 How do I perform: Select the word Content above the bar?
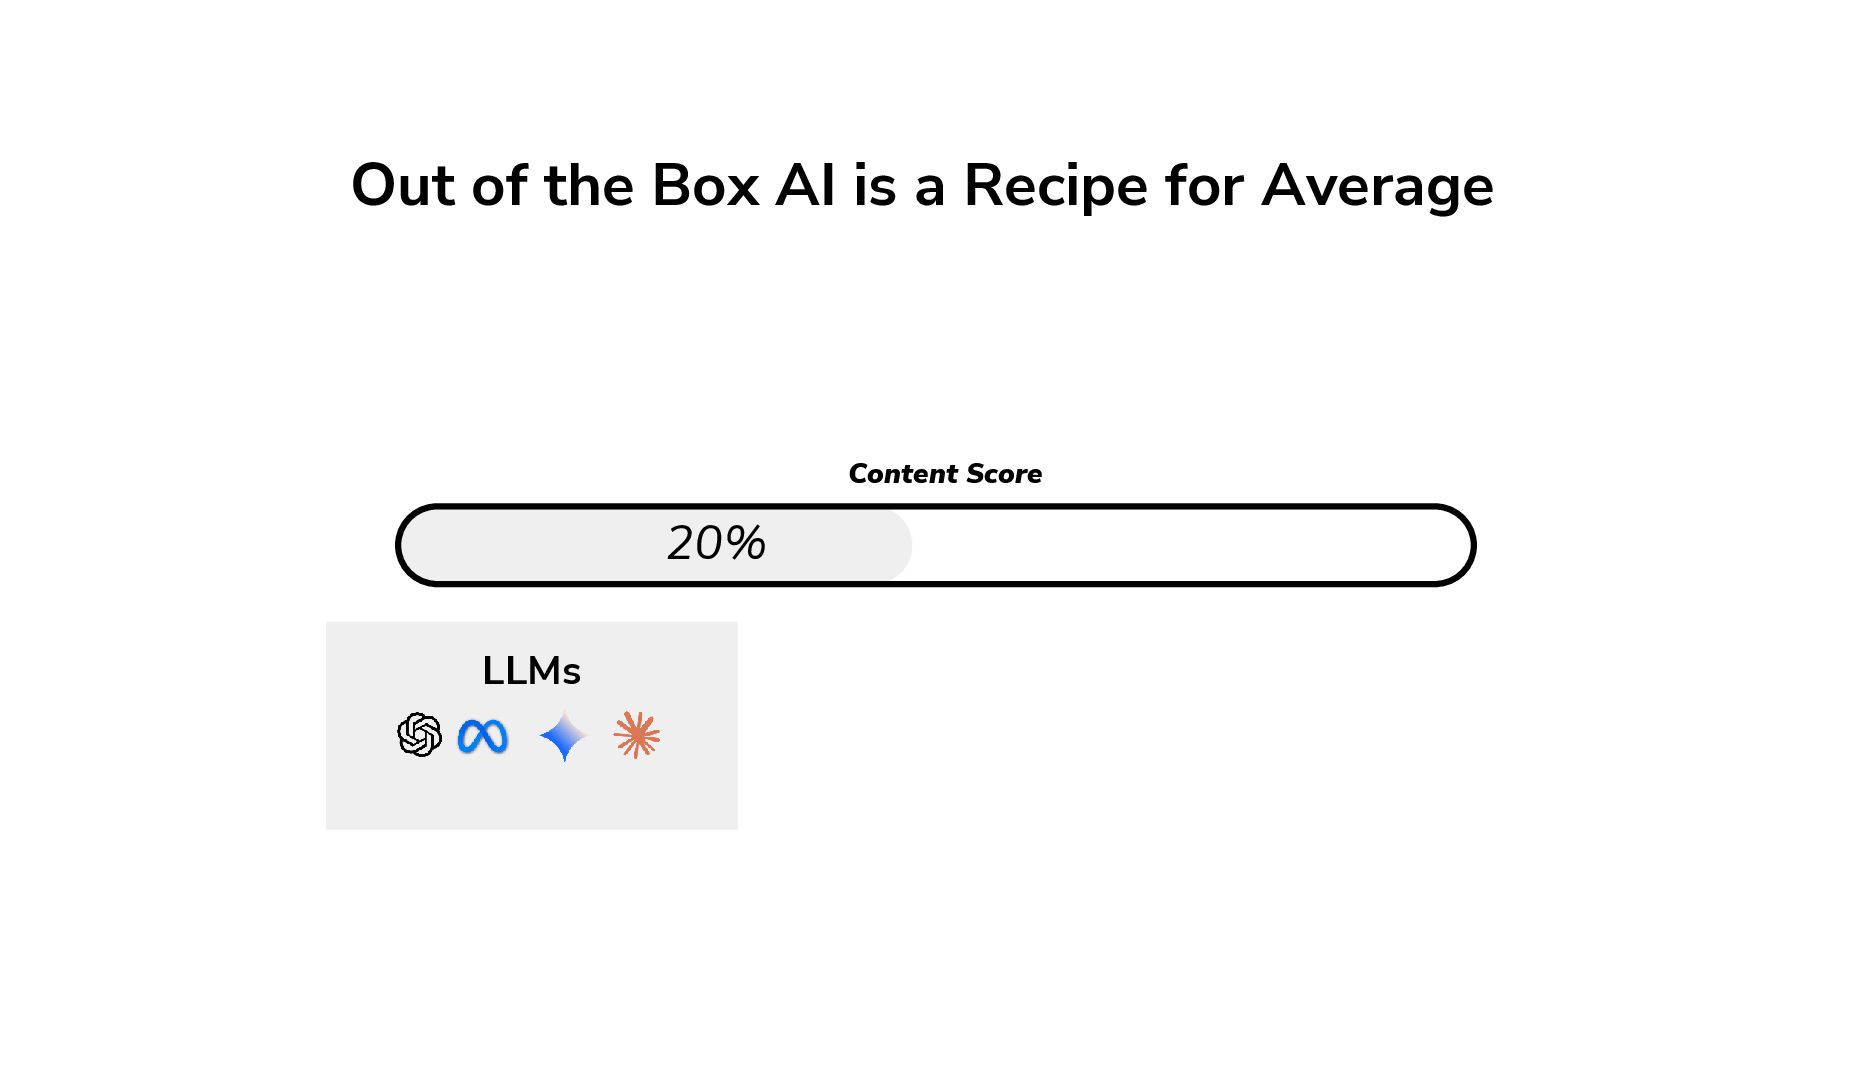click(x=903, y=474)
